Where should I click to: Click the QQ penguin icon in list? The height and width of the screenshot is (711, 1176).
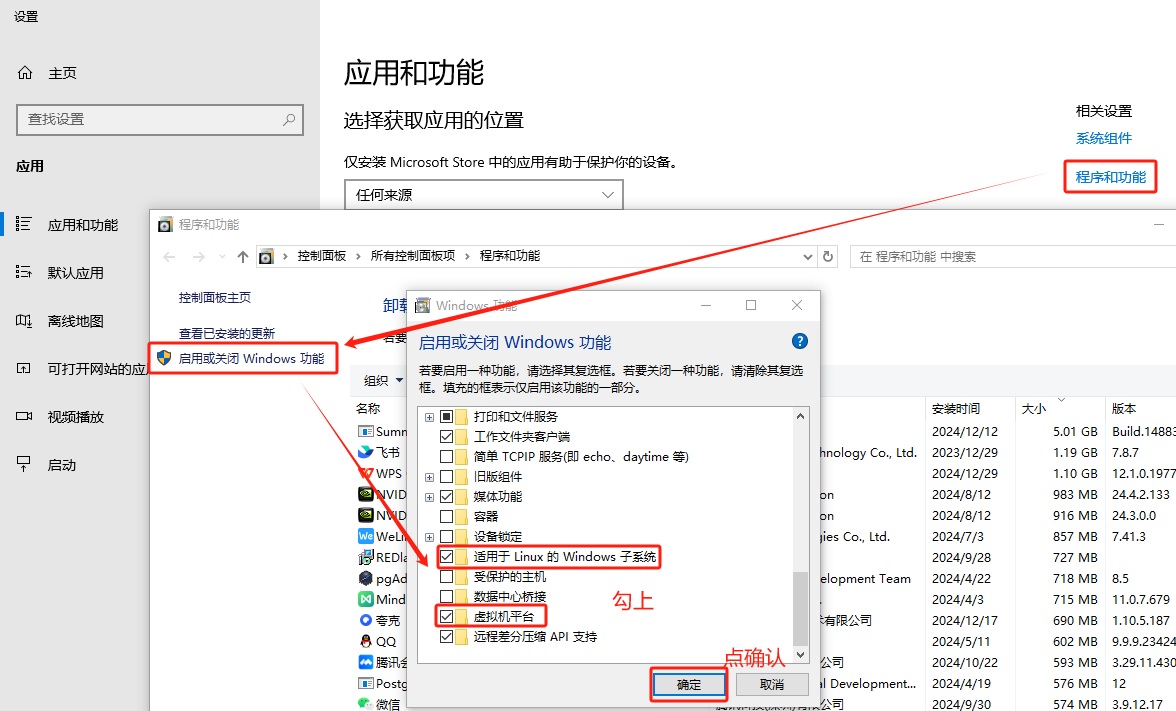[x=366, y=641]
